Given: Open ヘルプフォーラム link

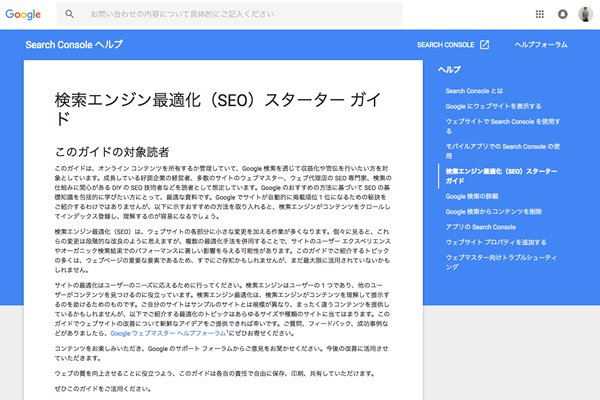Looking at the screenshot, I should click(x=541, y=45).
